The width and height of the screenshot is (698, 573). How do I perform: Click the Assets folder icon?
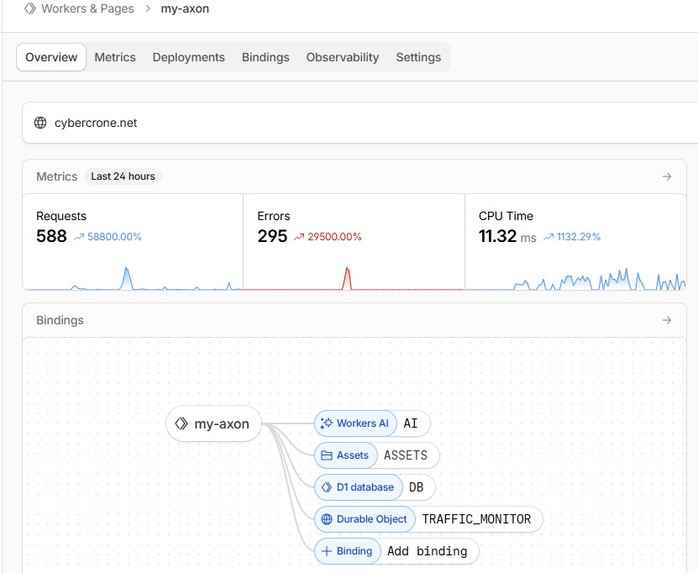[327, 455]
